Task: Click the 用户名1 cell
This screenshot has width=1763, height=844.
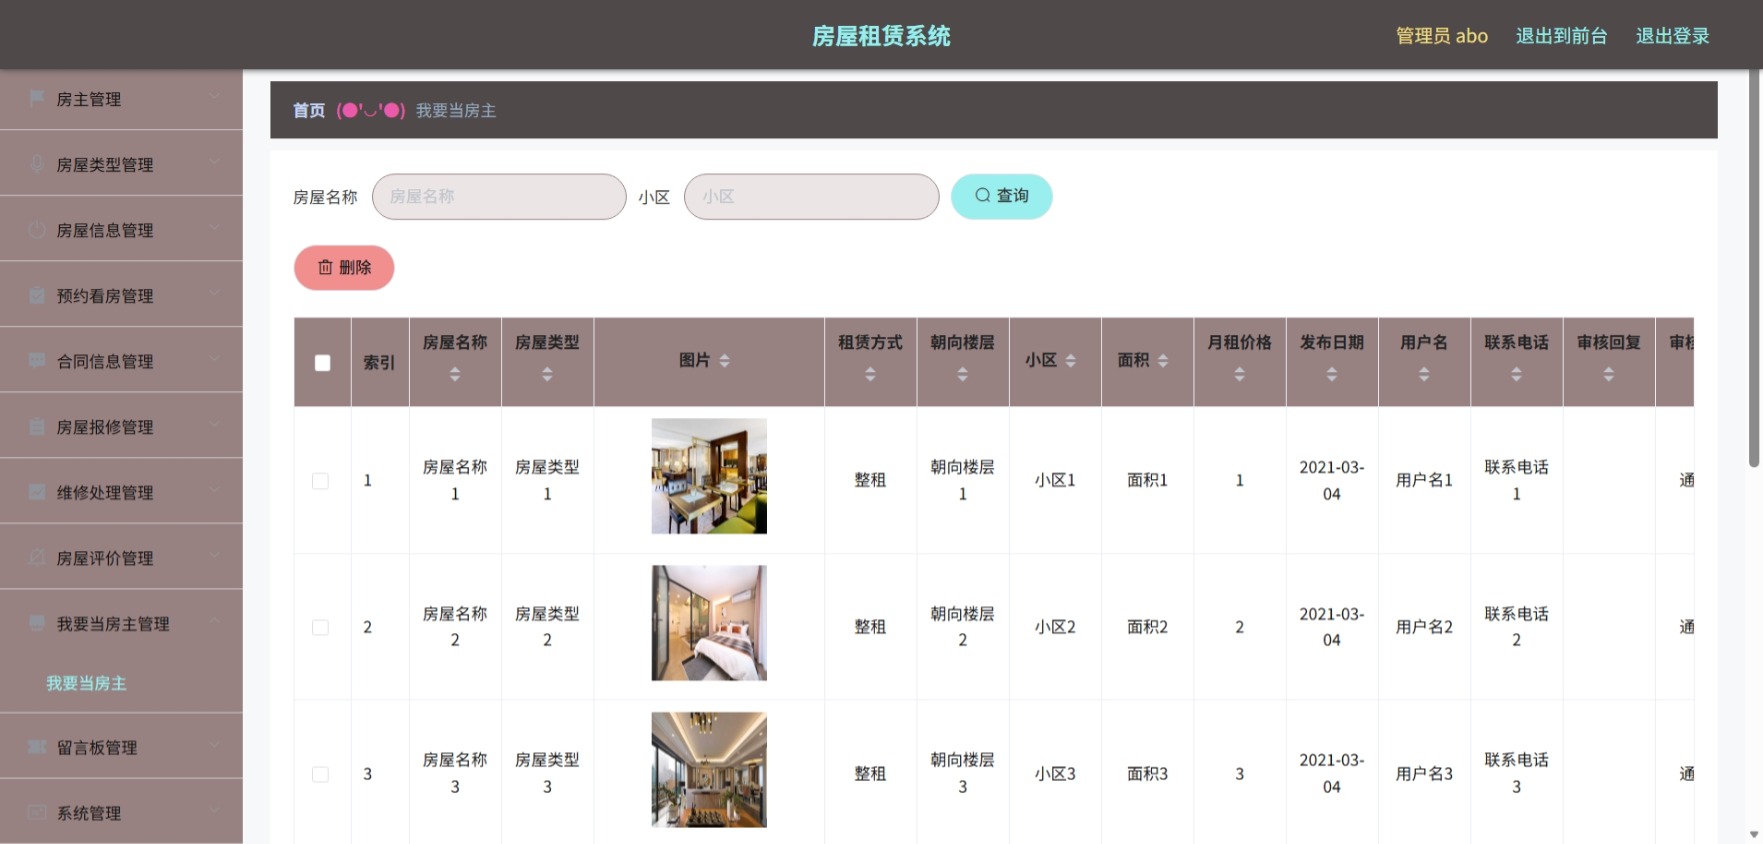Action: coord(1424,480)
